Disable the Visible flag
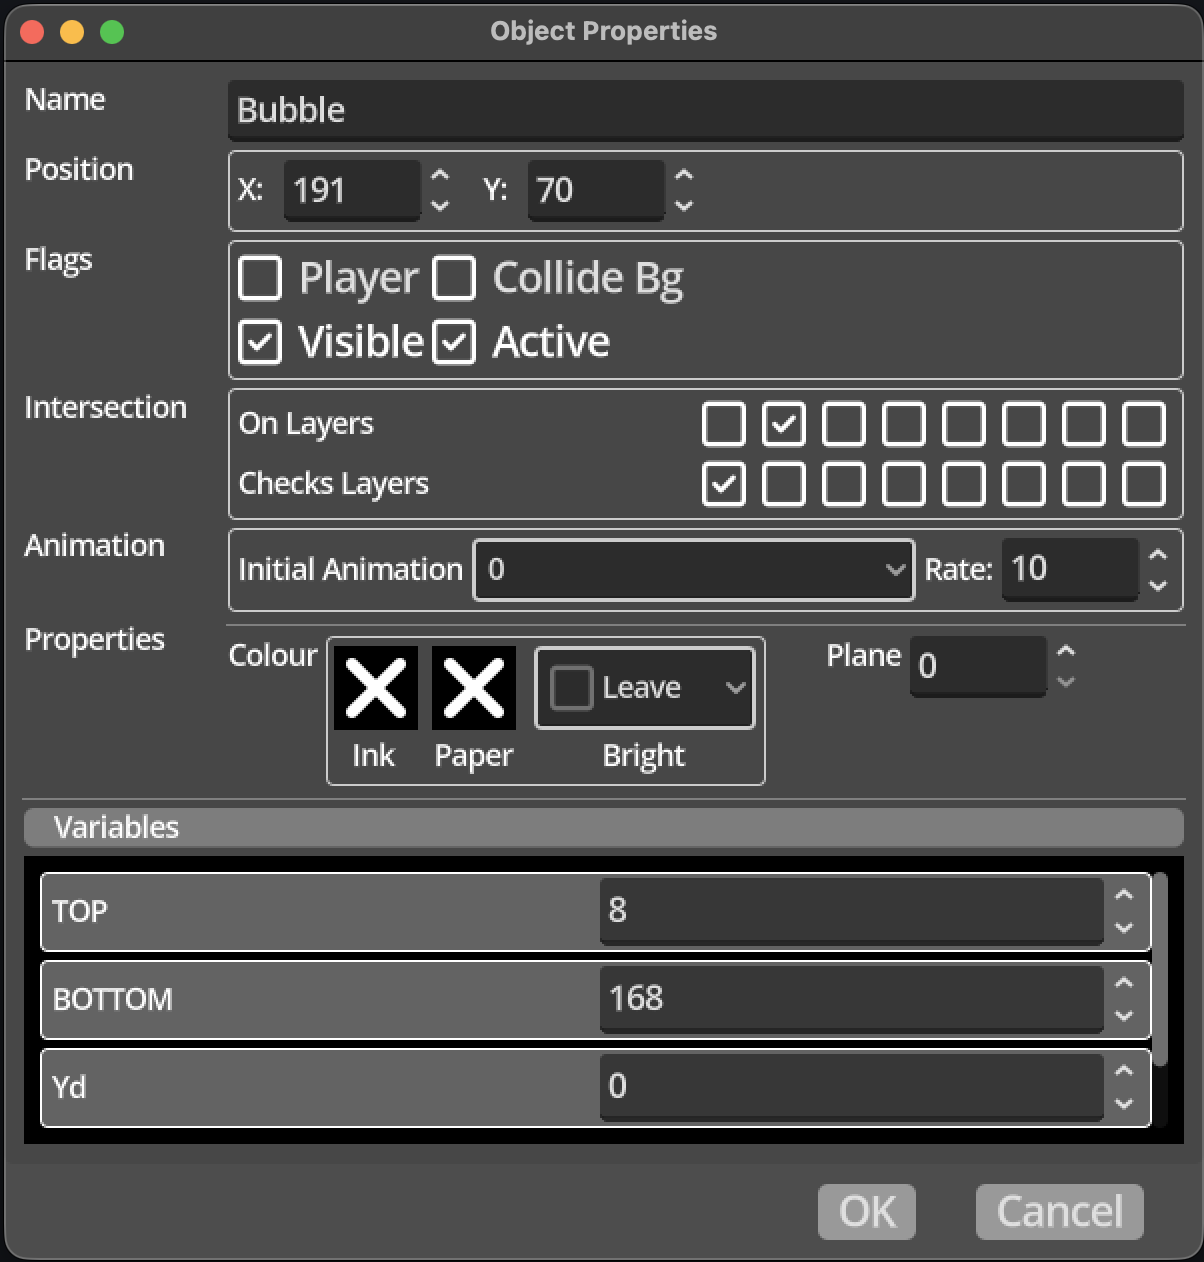The width and height of the screenshot is (1204, 1262). point(260,341)
